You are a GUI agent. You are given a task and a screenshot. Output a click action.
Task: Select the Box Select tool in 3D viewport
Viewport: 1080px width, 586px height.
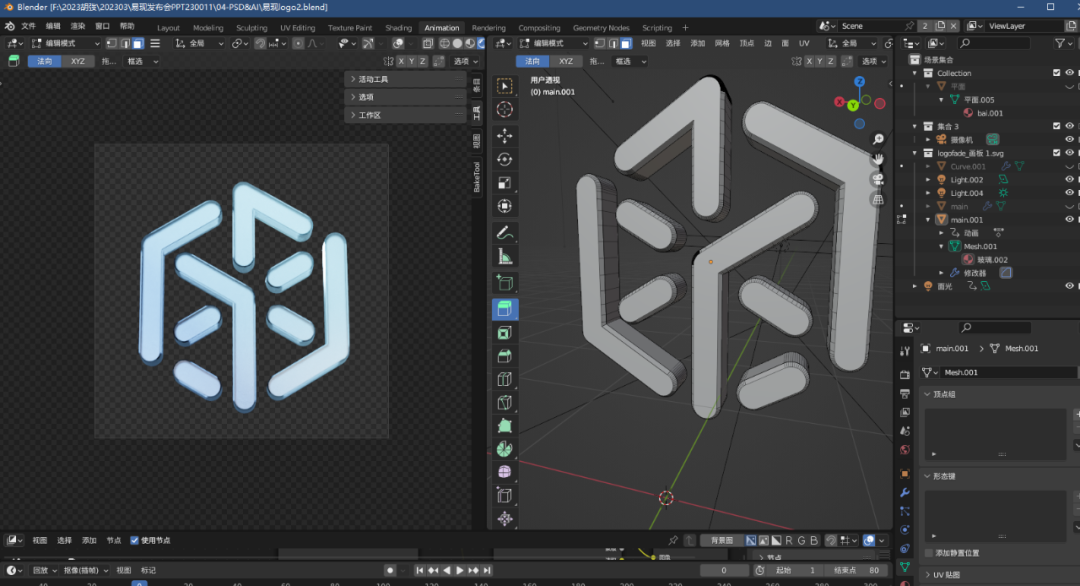coord(505,86)
